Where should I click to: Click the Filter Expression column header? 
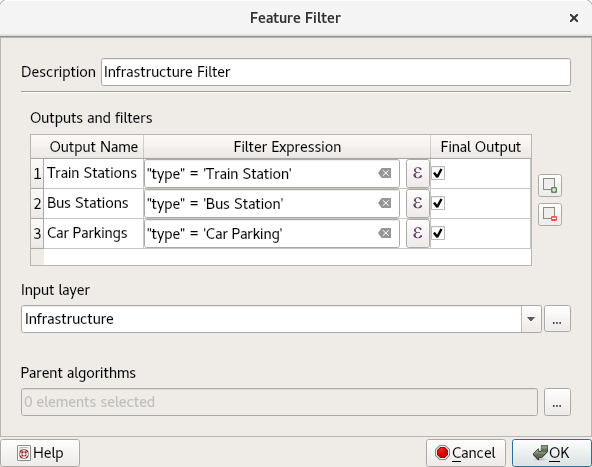tap(287, 146)
